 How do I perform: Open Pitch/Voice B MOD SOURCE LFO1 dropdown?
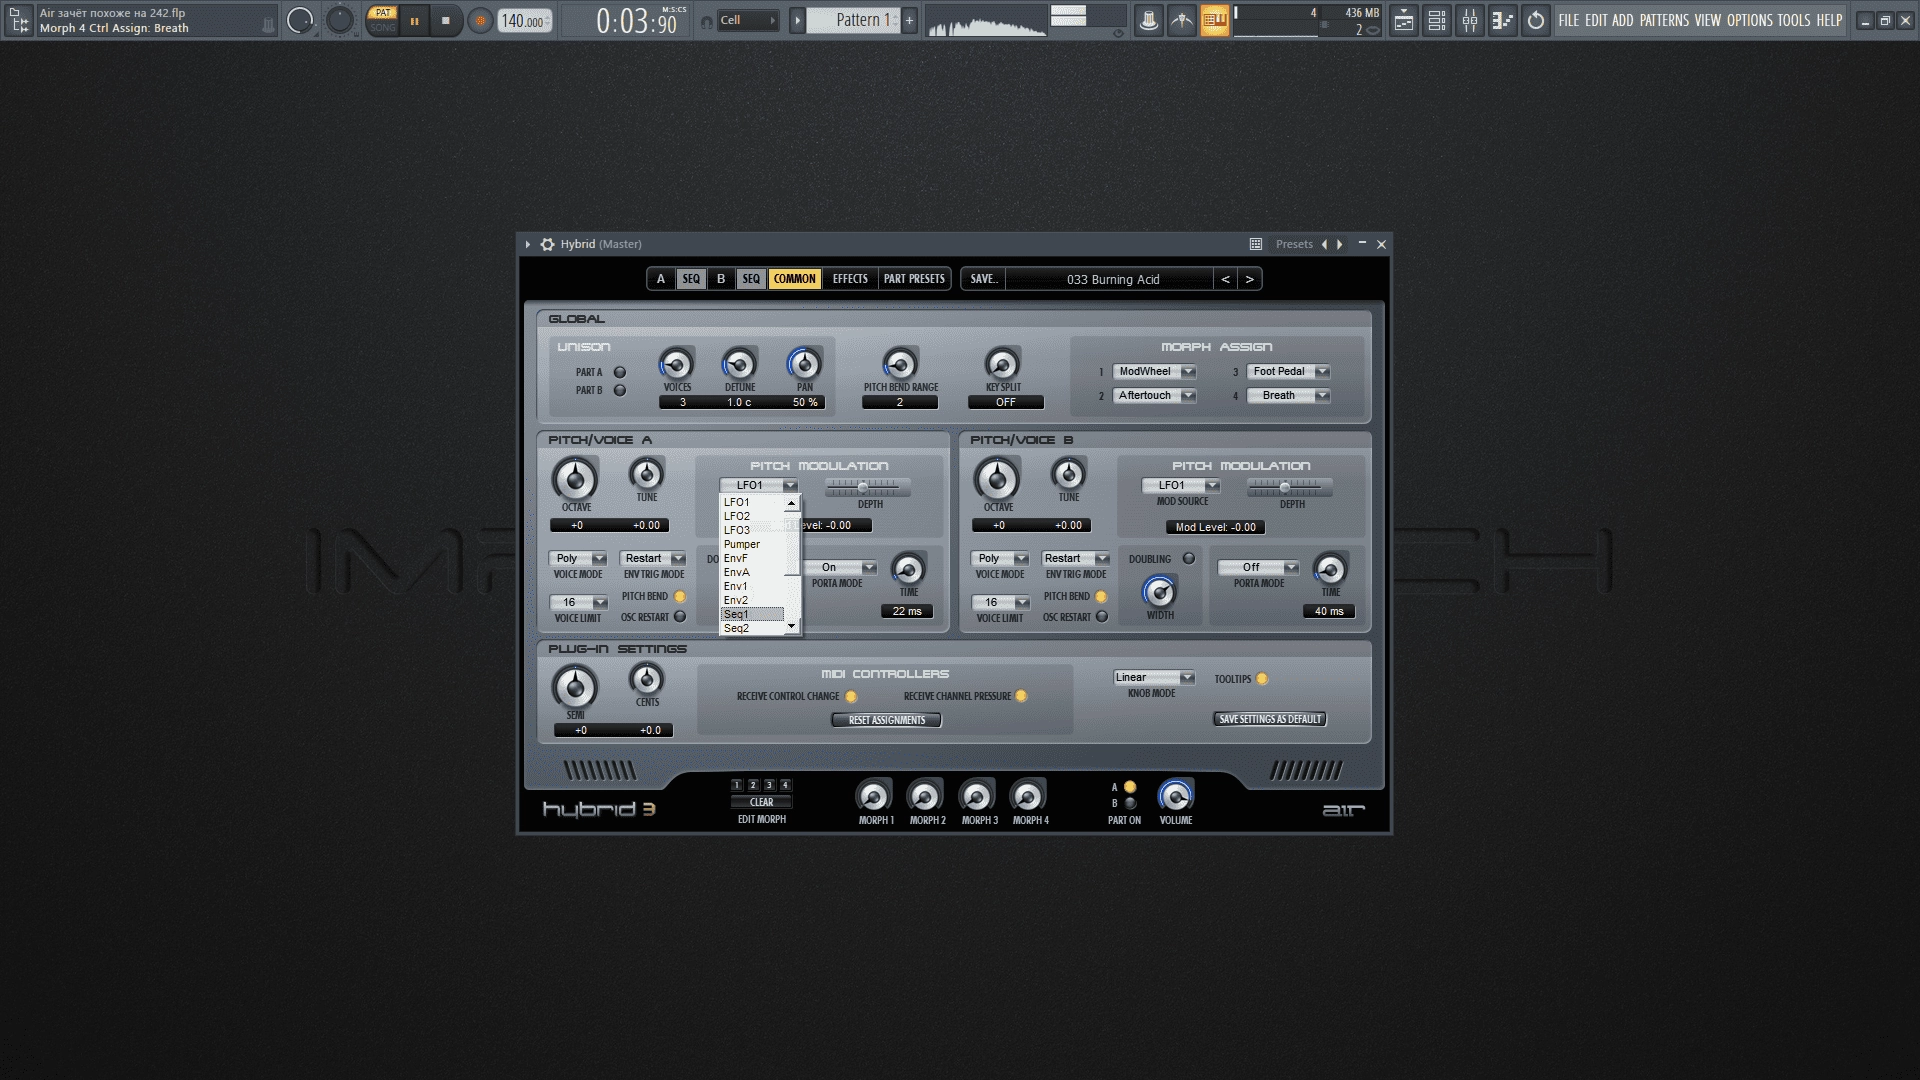point(1181,485)
